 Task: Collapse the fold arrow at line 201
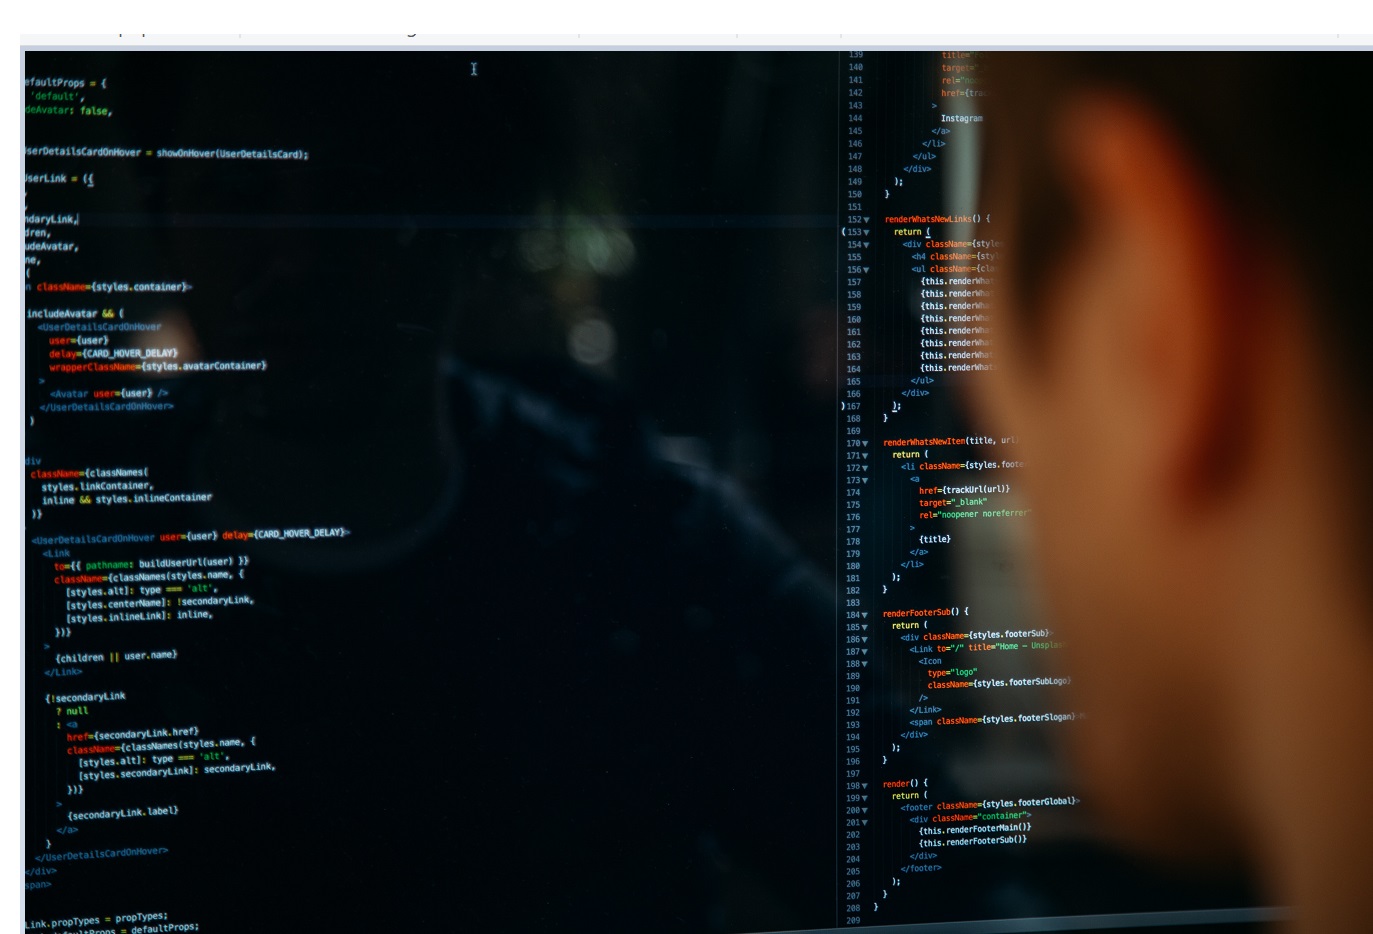click(864, 823)
